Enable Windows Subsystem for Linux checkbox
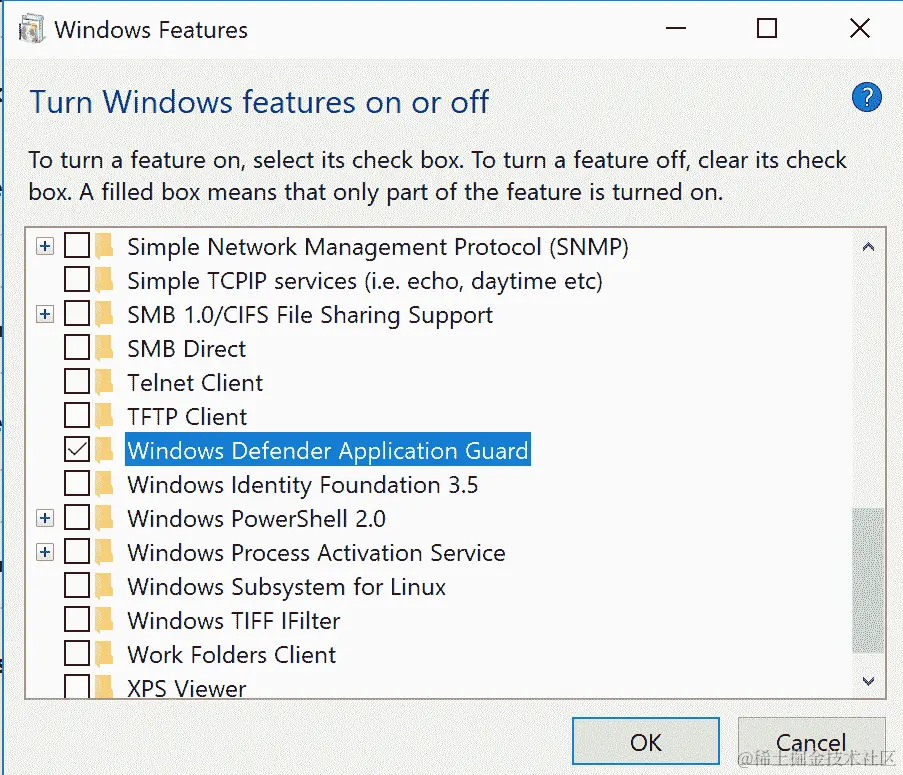Screen dimensions: 903x775 coord(77,585)
